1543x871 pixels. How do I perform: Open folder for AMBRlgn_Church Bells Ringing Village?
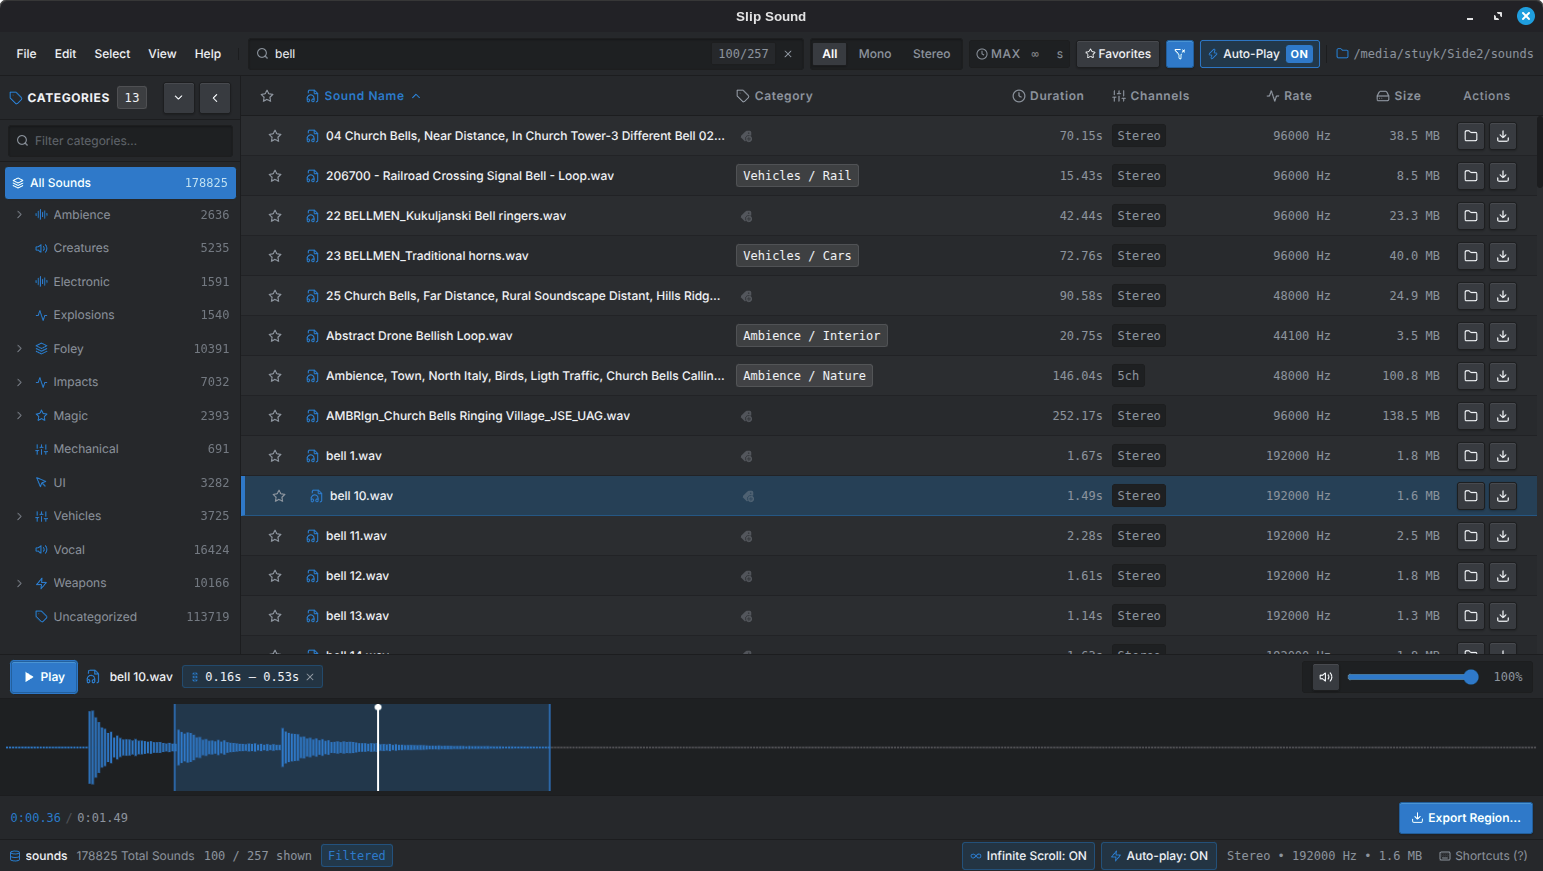[1471, 416]
